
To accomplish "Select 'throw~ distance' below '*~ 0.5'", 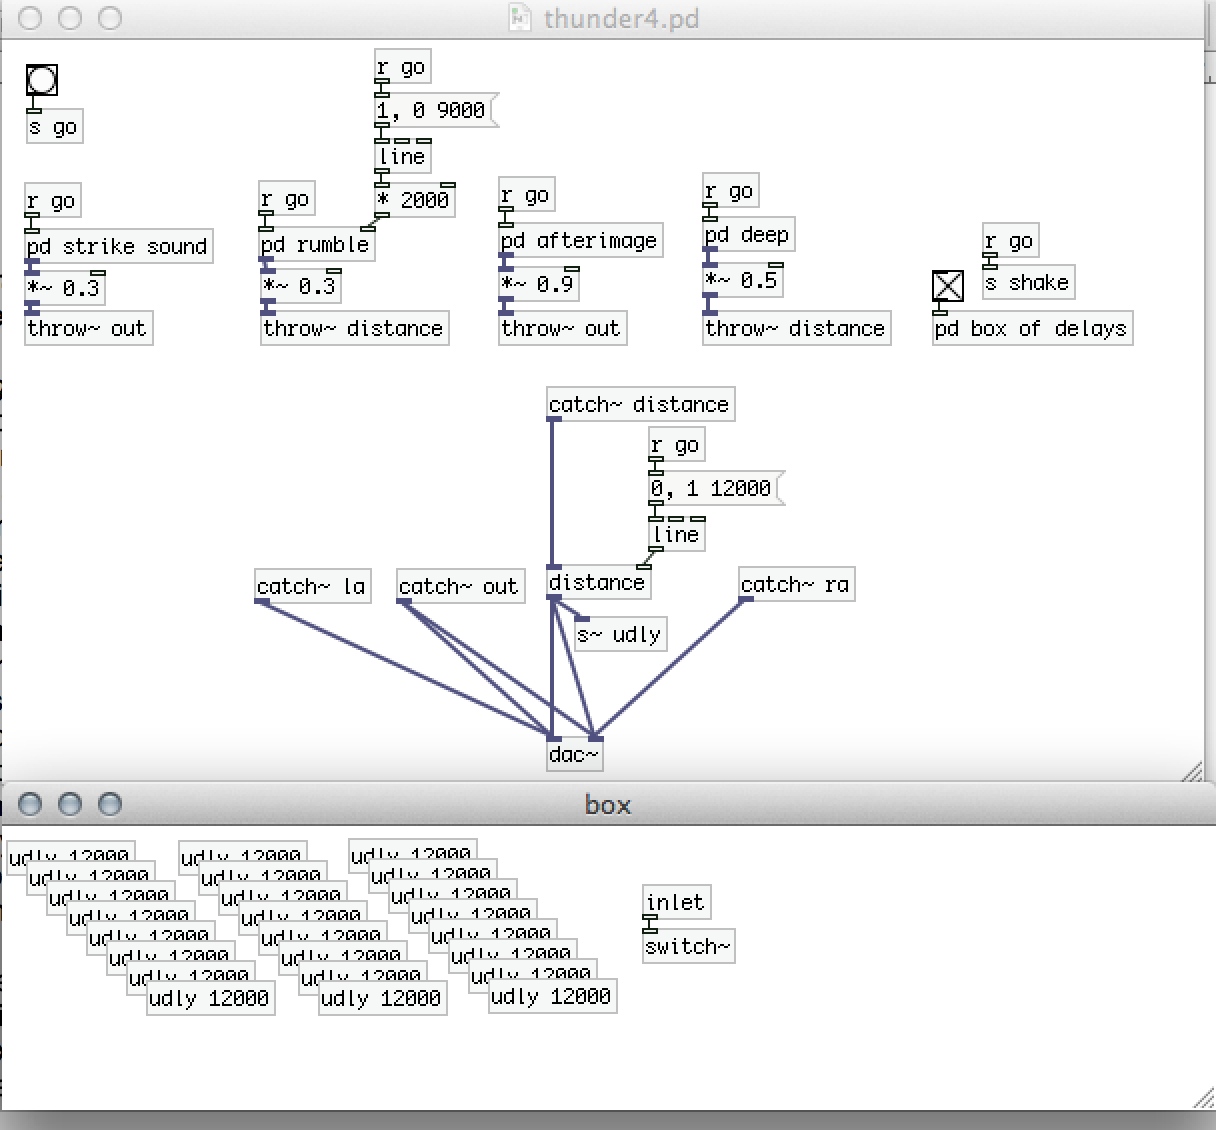I will pyautogui.click(x=796, y=328).
